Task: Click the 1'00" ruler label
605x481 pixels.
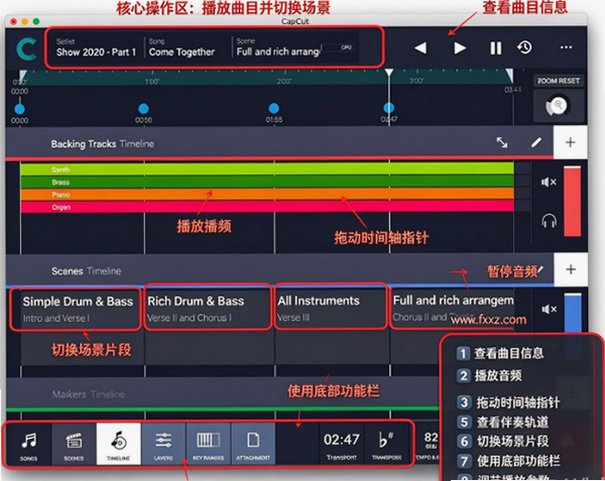Action: pos(152,81)
